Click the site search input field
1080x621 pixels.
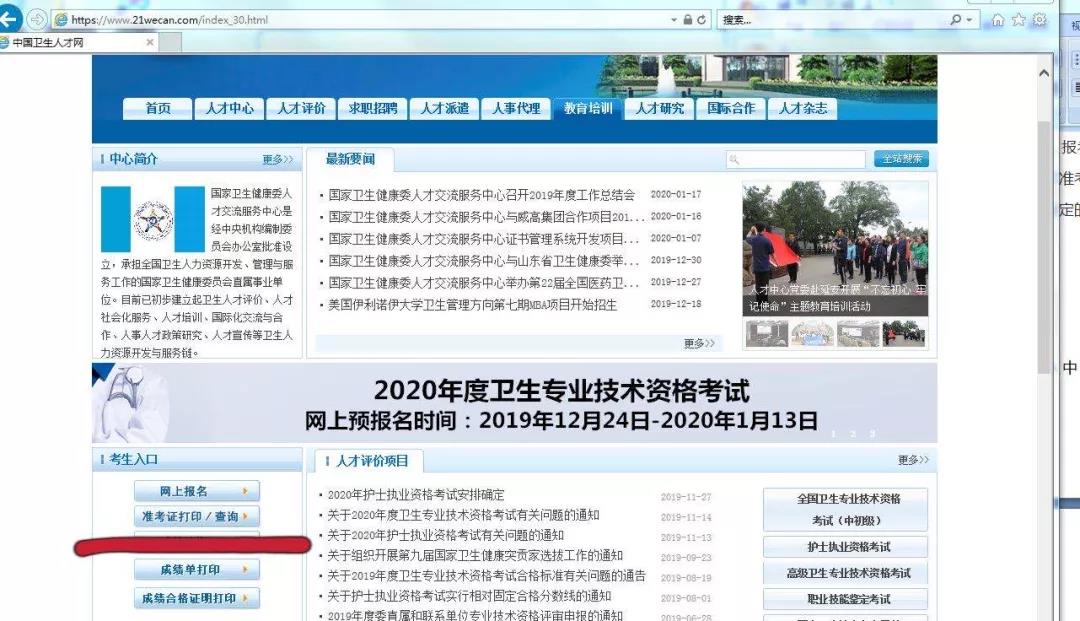coord(796,160)
